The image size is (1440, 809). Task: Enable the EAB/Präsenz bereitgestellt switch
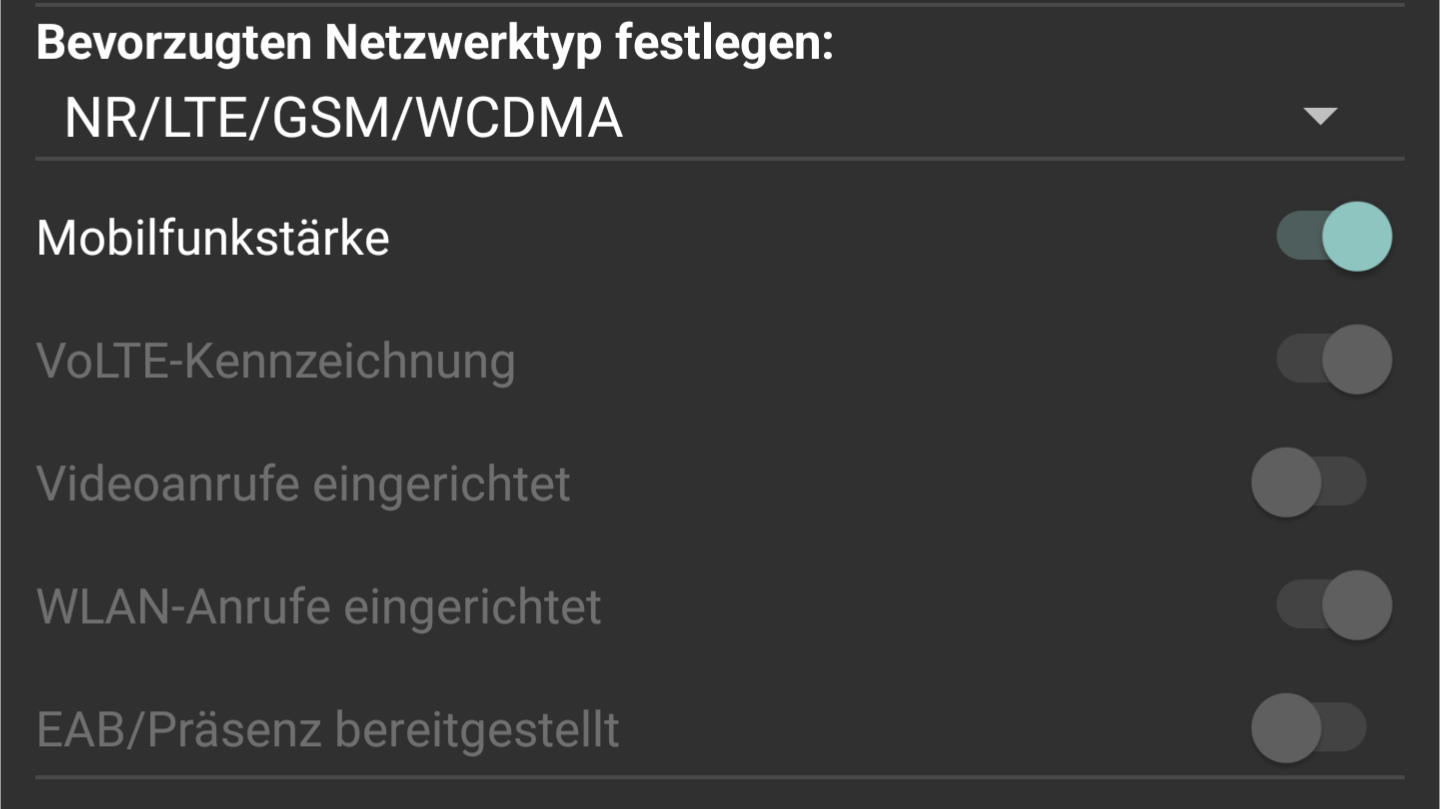tap(1309, 729)
